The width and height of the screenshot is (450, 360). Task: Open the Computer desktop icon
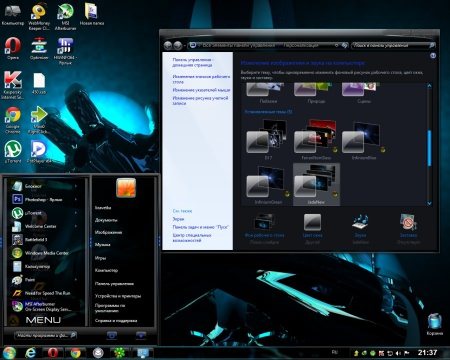[x=12, y=15]
